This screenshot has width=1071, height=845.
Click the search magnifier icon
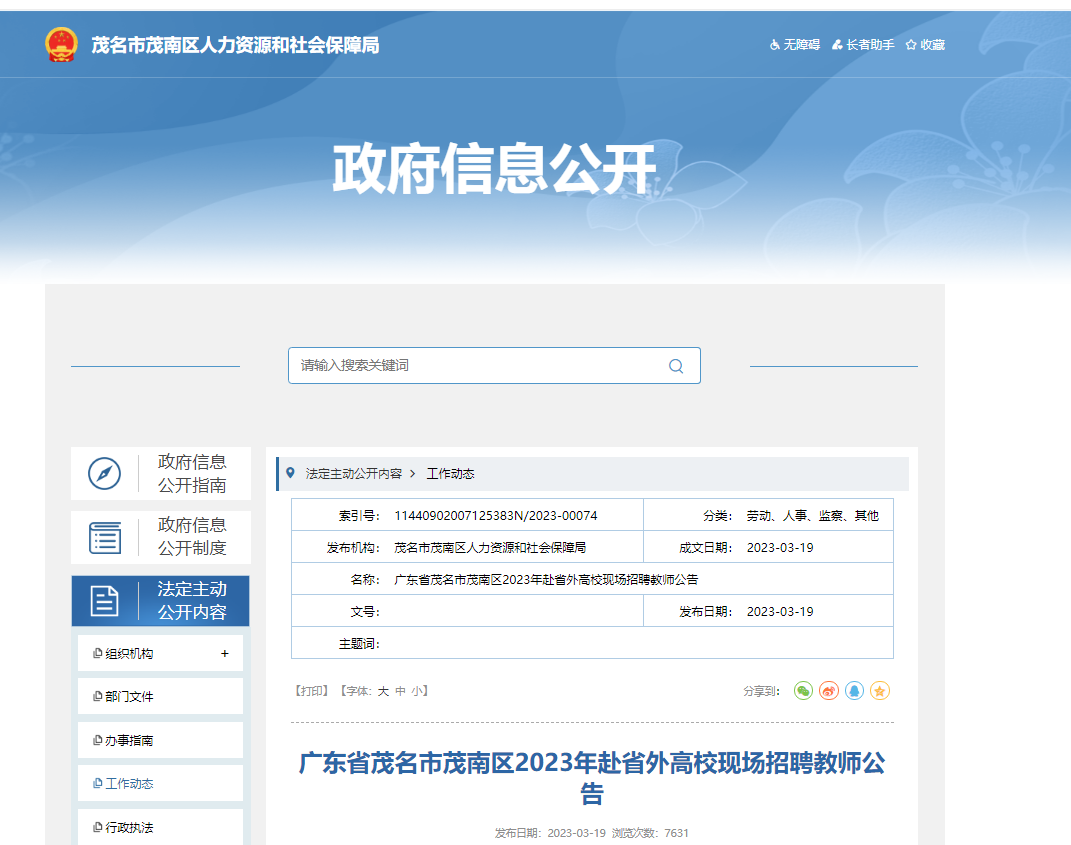point(676,366)
